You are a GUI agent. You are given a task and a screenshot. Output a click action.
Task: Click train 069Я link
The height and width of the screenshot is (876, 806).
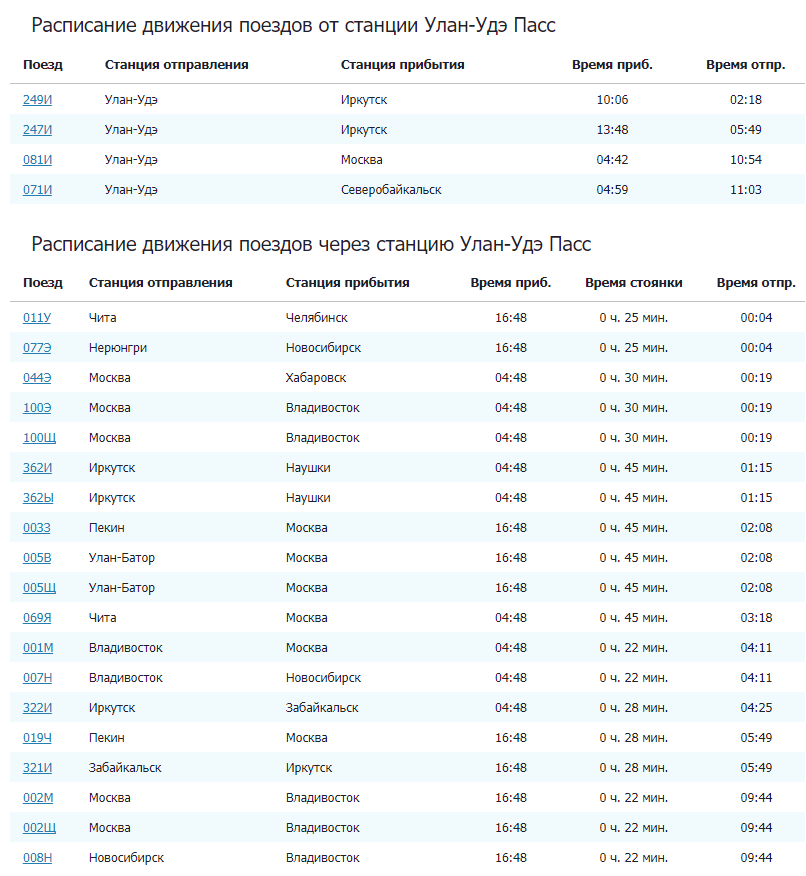coord(37,618)
